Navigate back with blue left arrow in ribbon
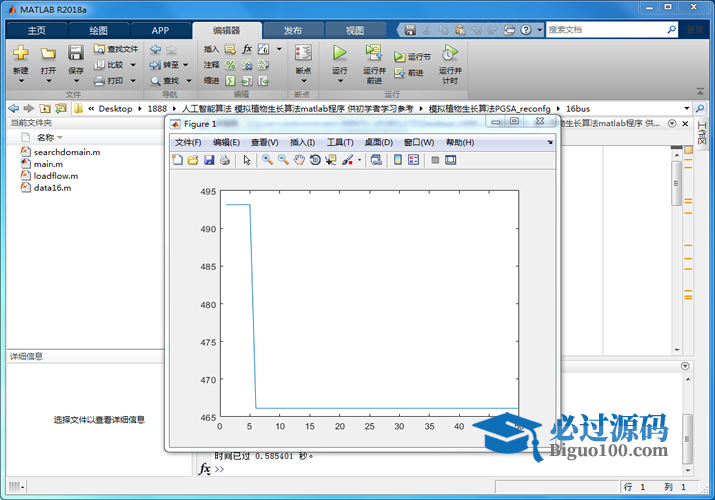 pyautogui.click(x=155, y=49)
